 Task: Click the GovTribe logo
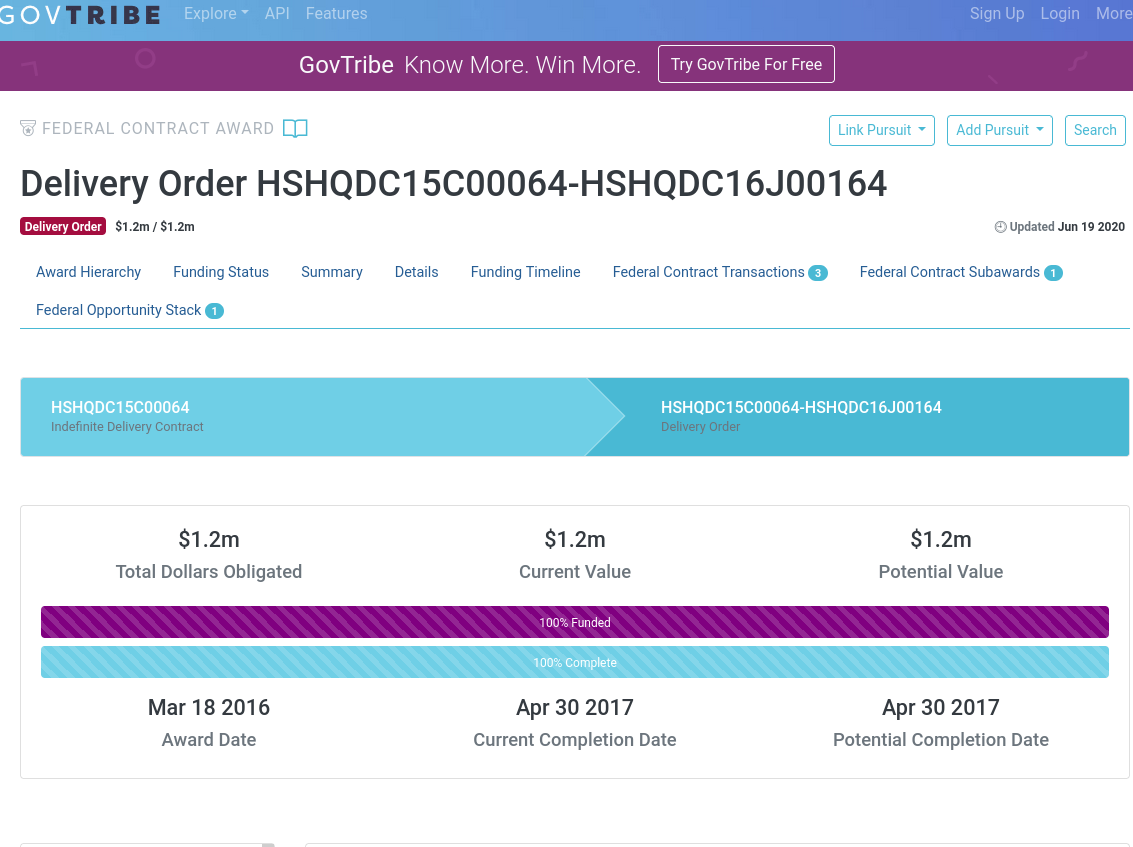pyautogui.click(x=79, y=14)
